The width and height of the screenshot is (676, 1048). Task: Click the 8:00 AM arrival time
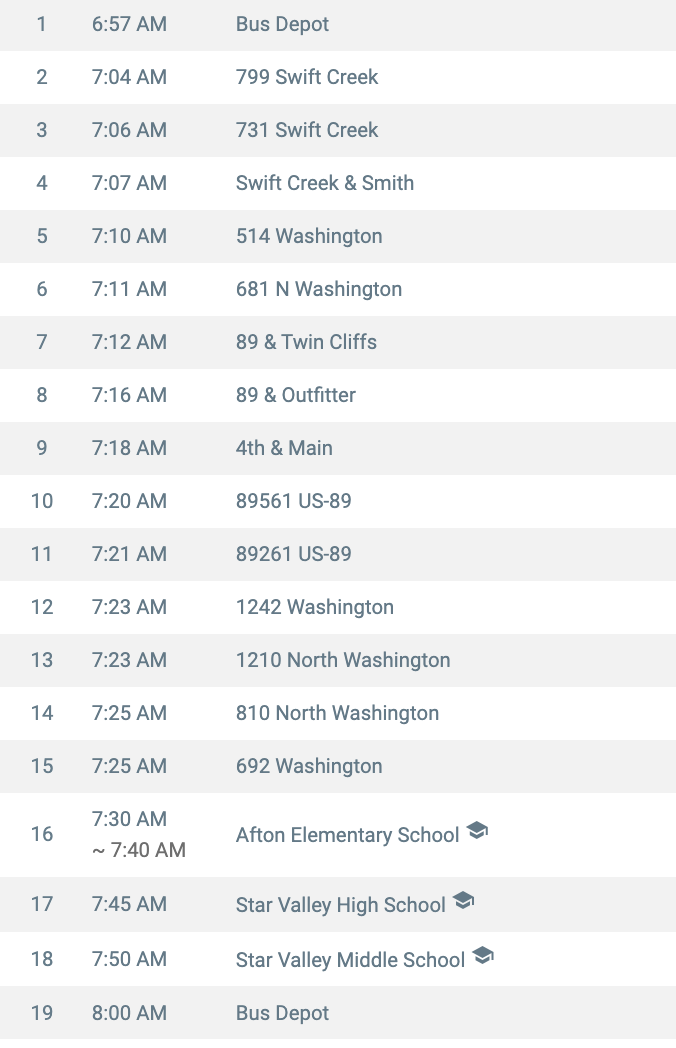click(129, 1013)
